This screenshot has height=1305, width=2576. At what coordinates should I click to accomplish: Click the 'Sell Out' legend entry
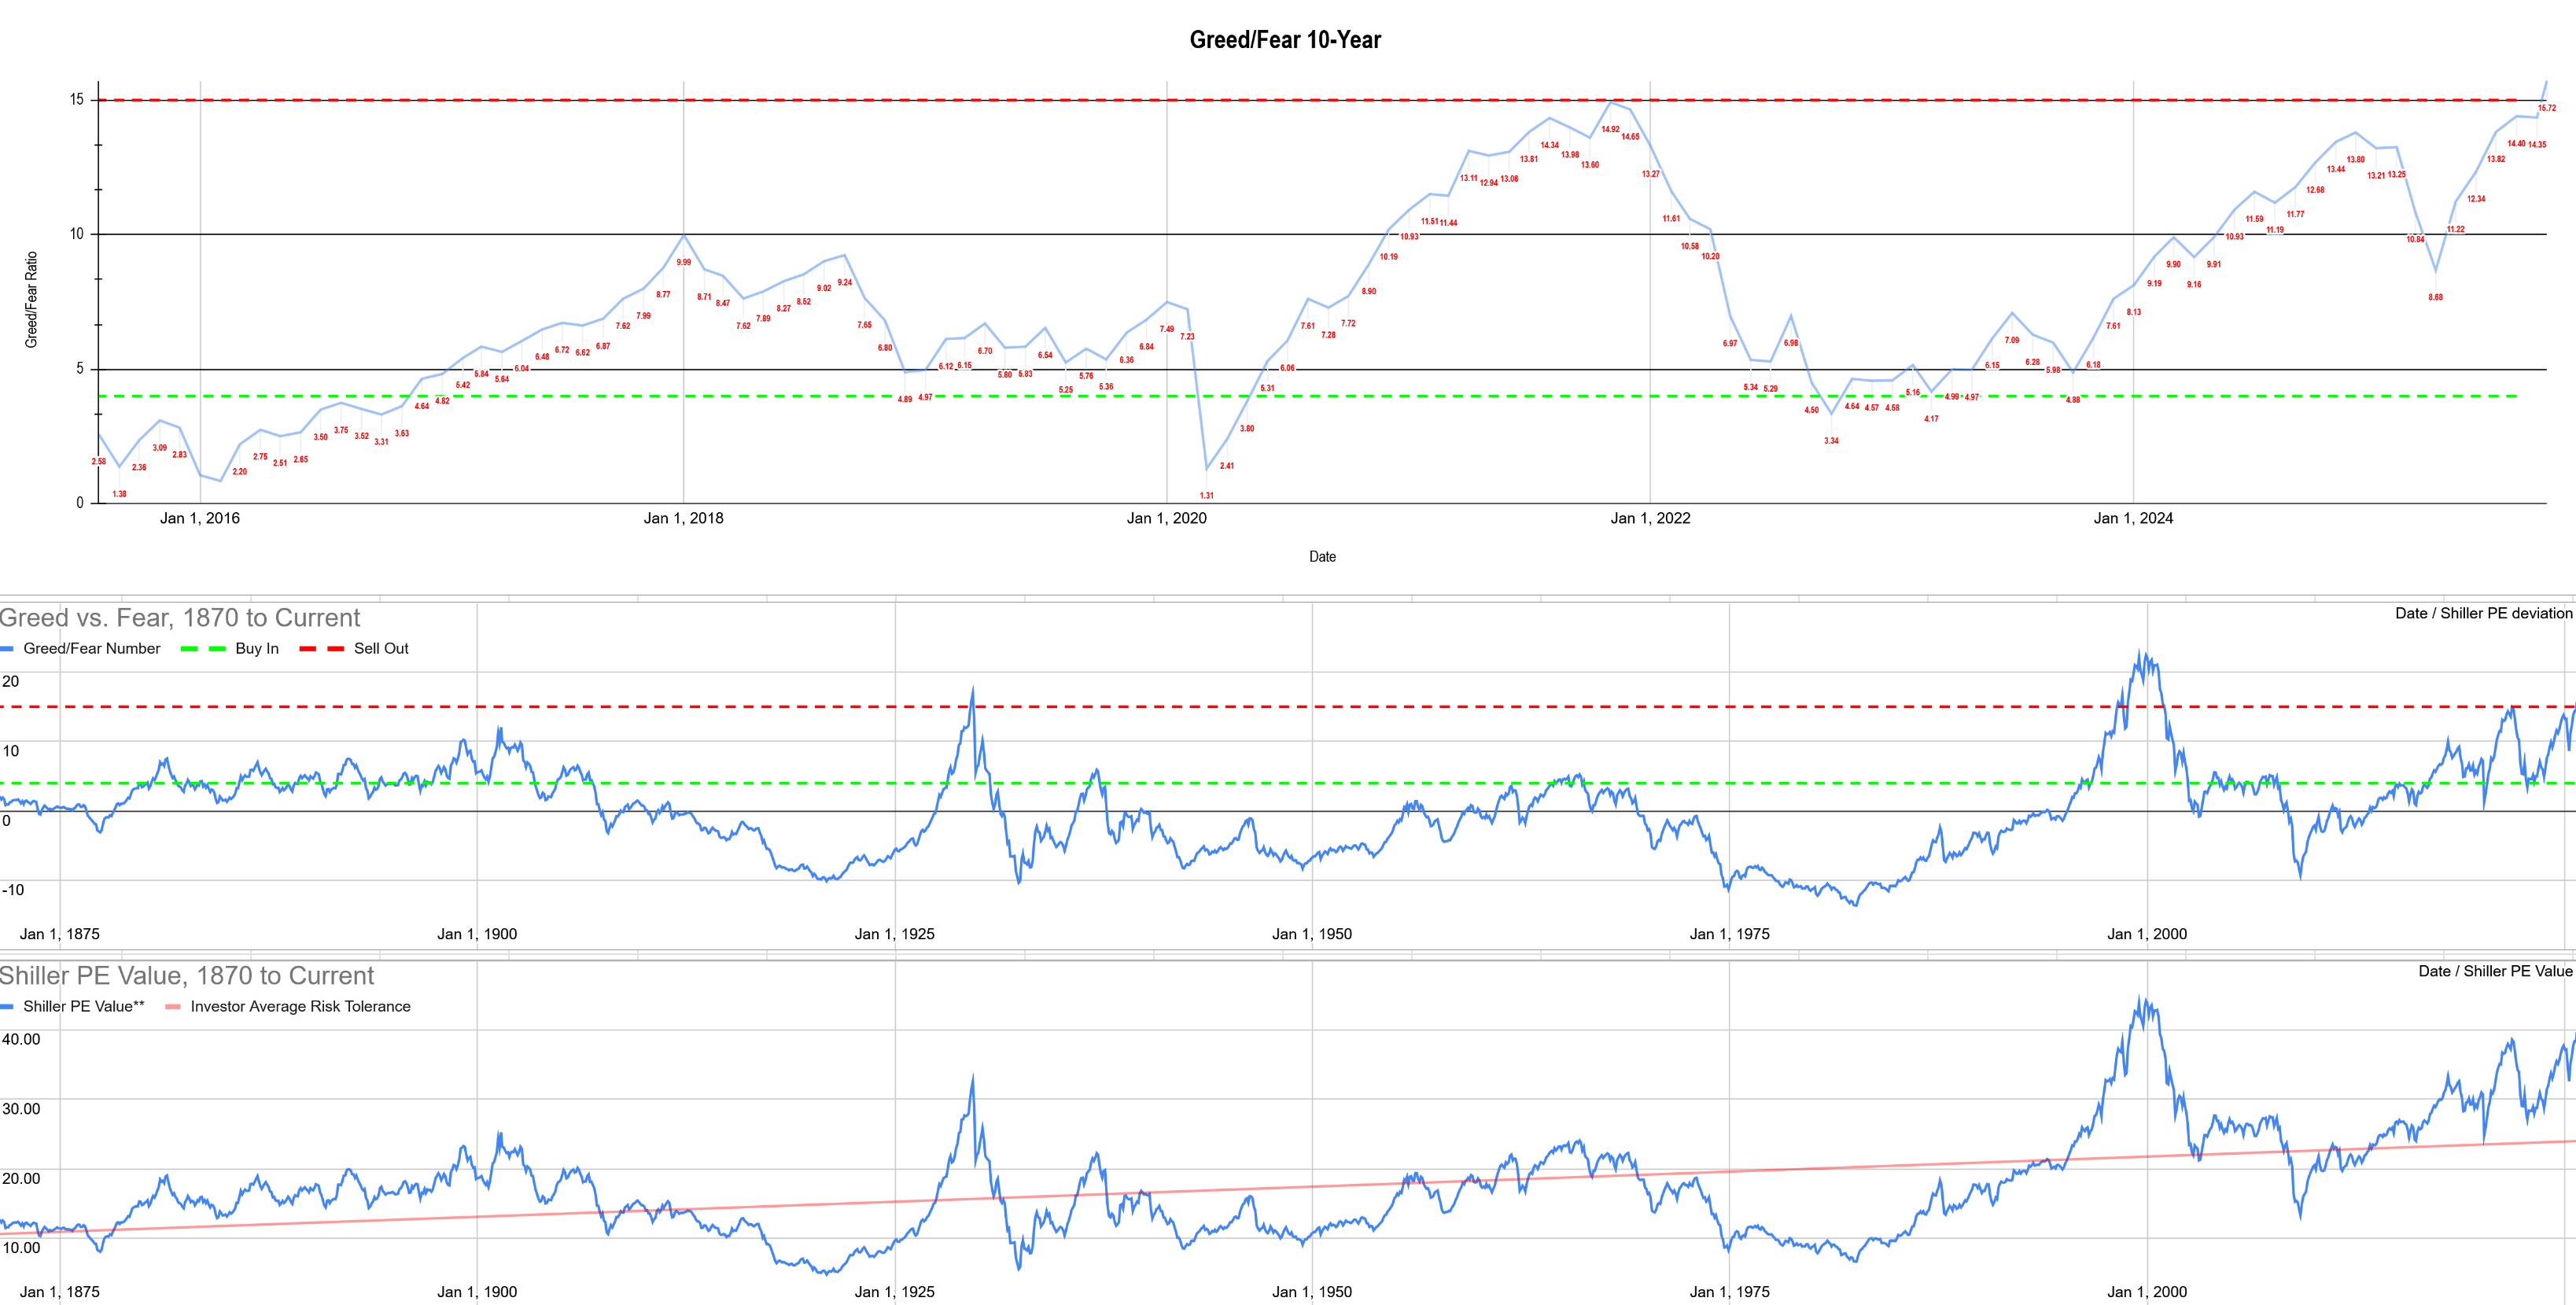(381, 648)
